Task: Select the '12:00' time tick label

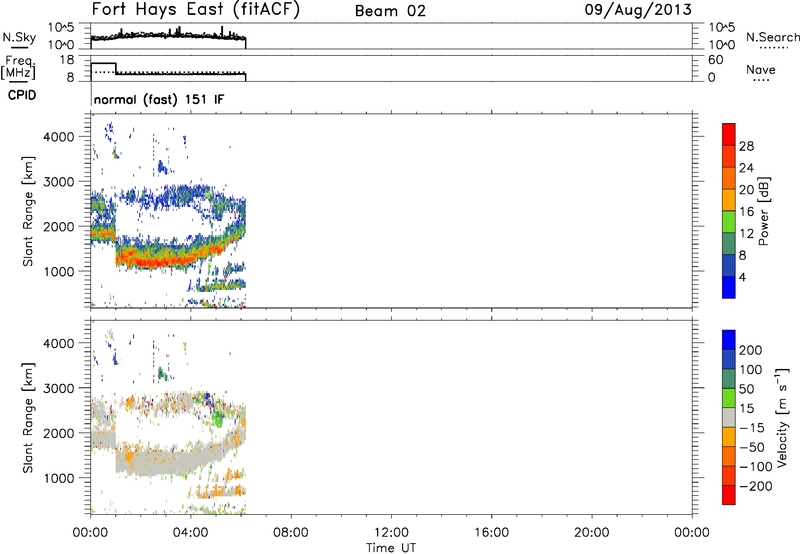Action: 391,533
